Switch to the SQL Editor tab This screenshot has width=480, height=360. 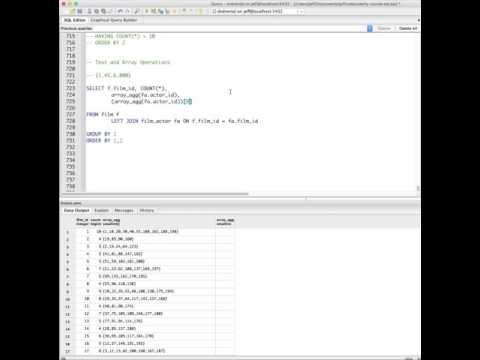(75, 20)
